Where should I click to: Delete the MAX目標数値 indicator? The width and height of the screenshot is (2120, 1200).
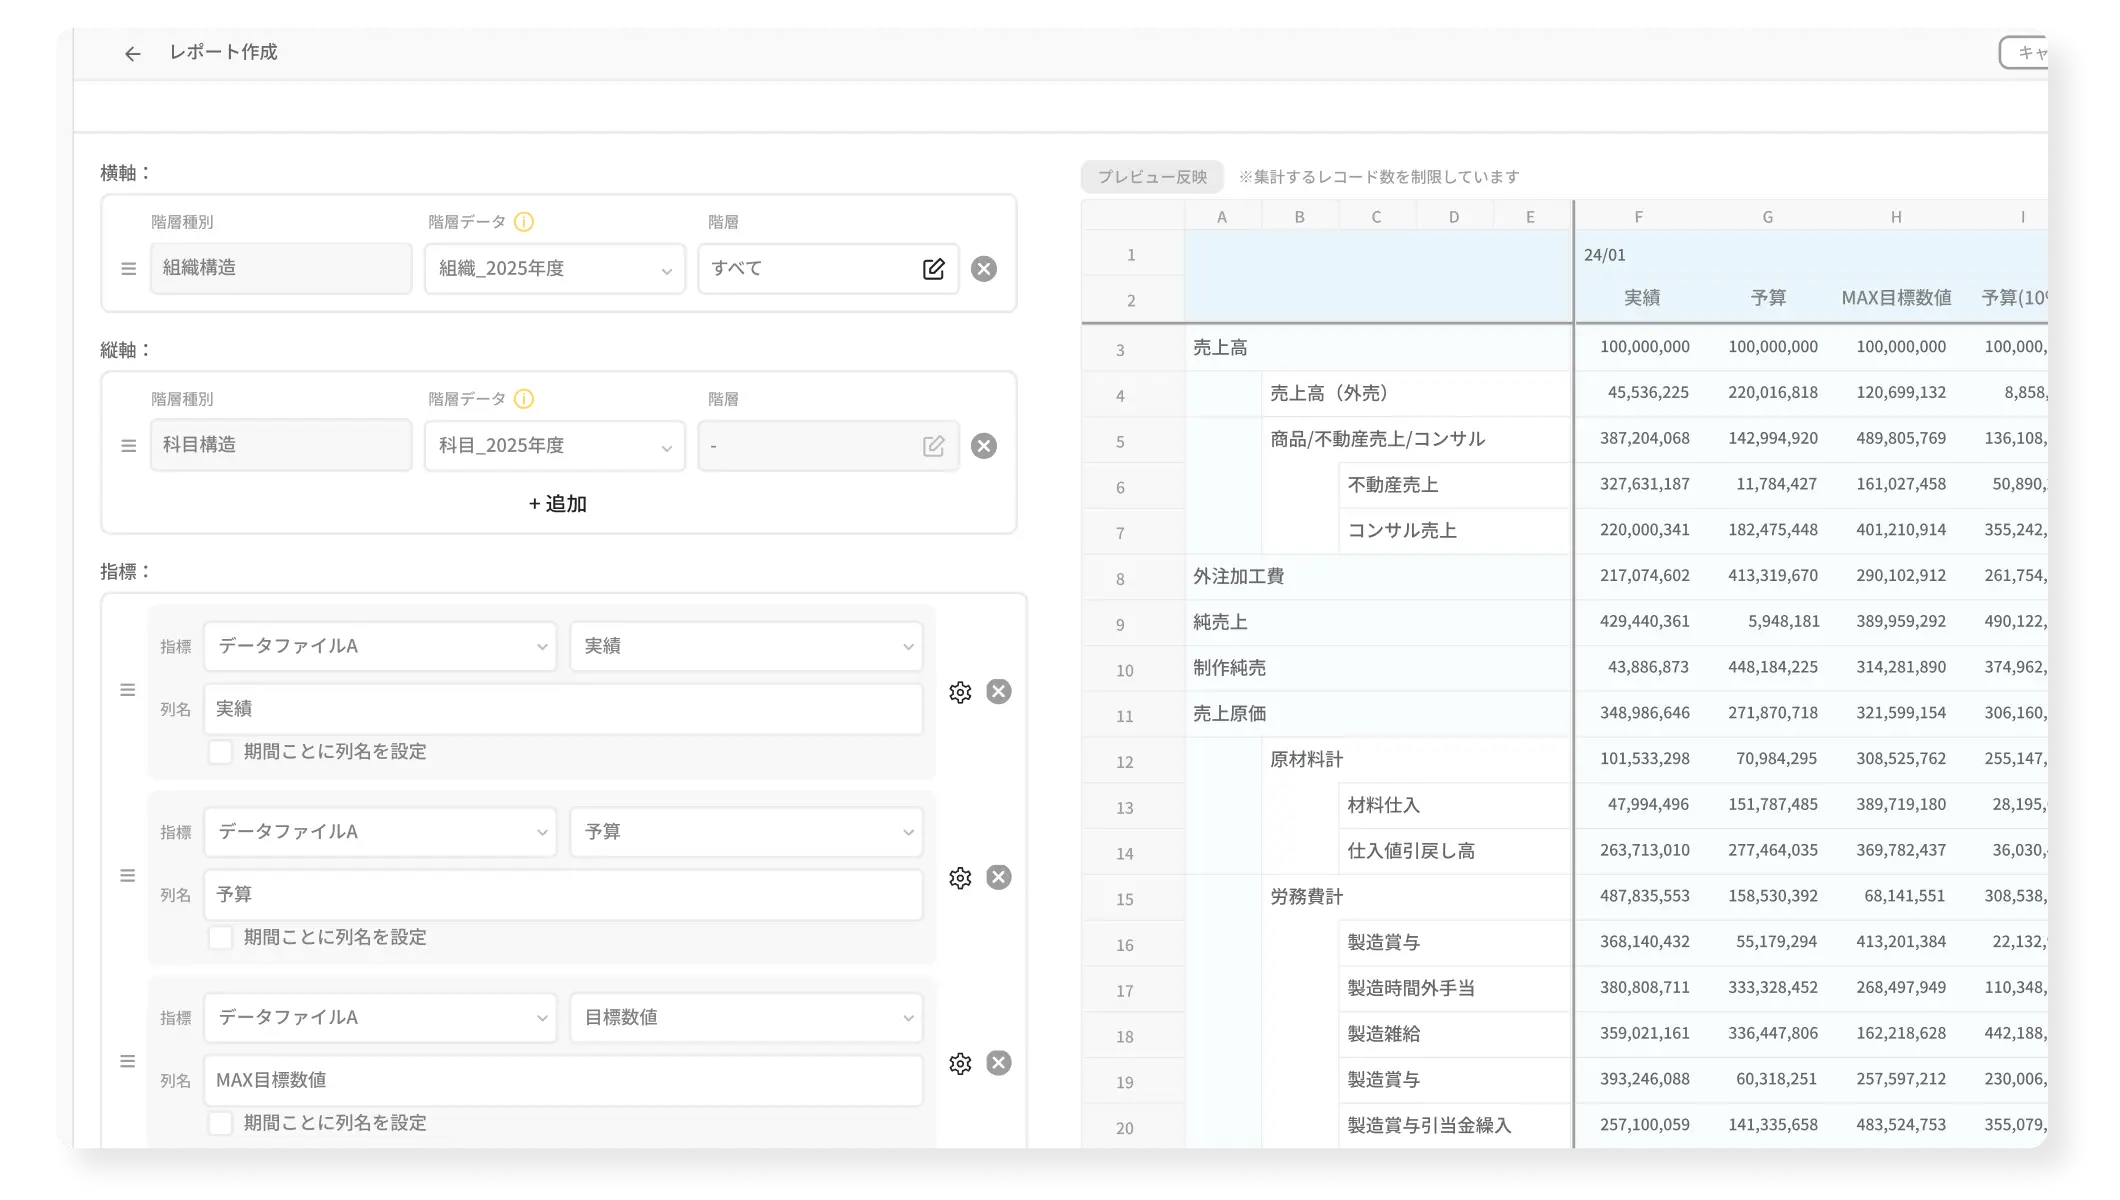(x=998, y=1063)
